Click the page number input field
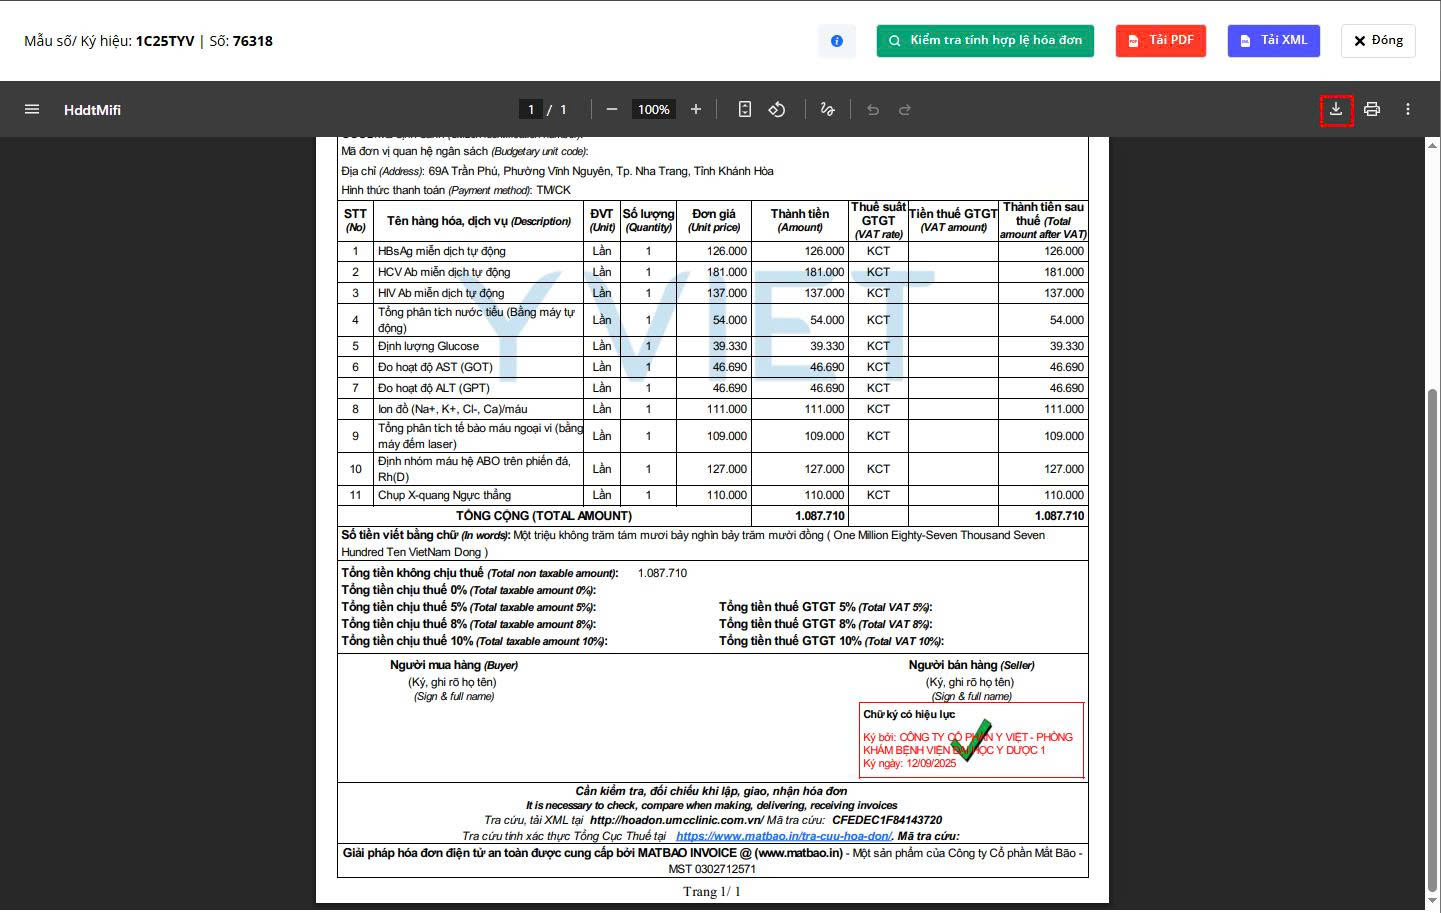 click(531, 110)
